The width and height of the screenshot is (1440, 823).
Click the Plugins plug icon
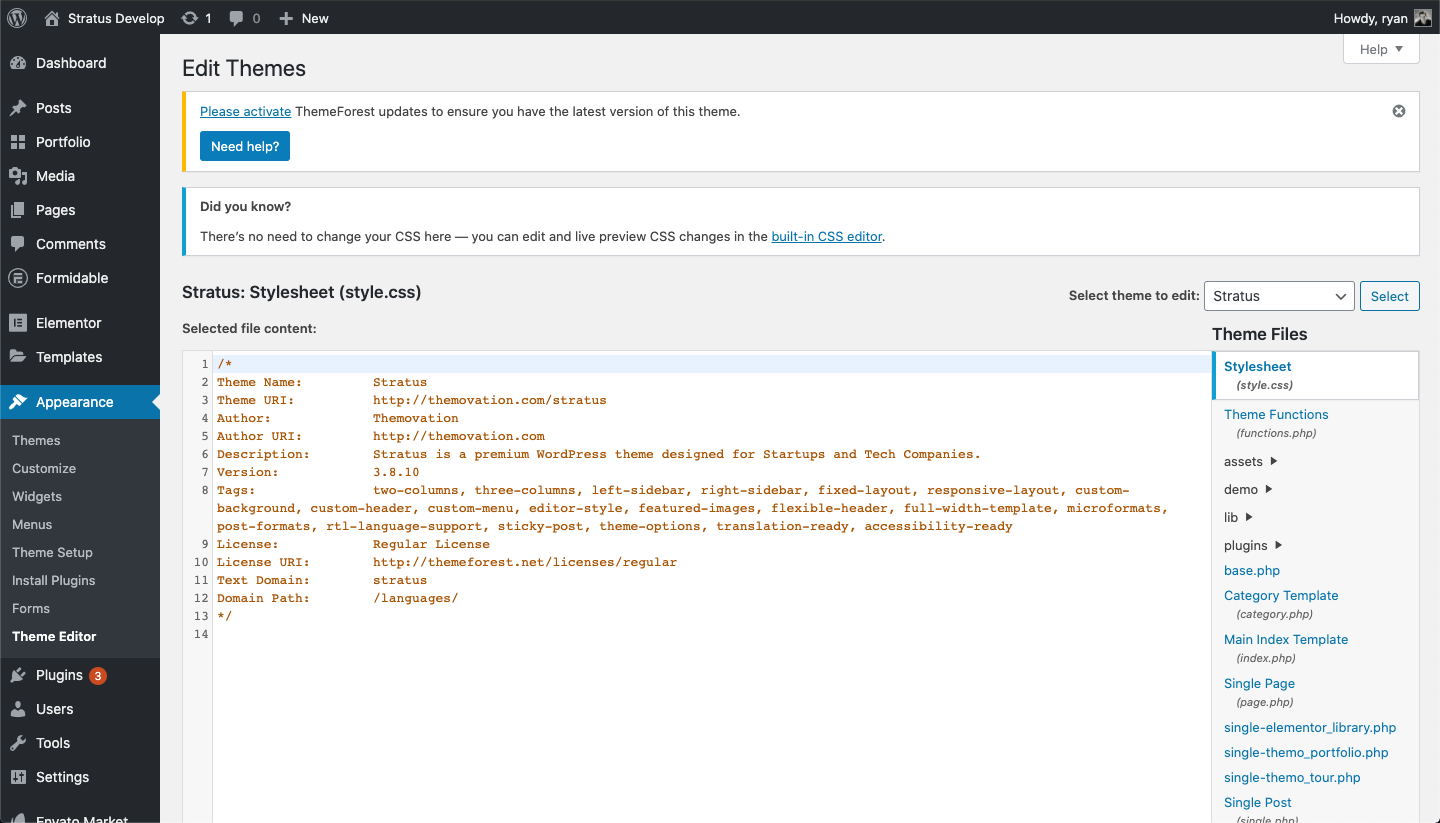(x=18, y=675)
